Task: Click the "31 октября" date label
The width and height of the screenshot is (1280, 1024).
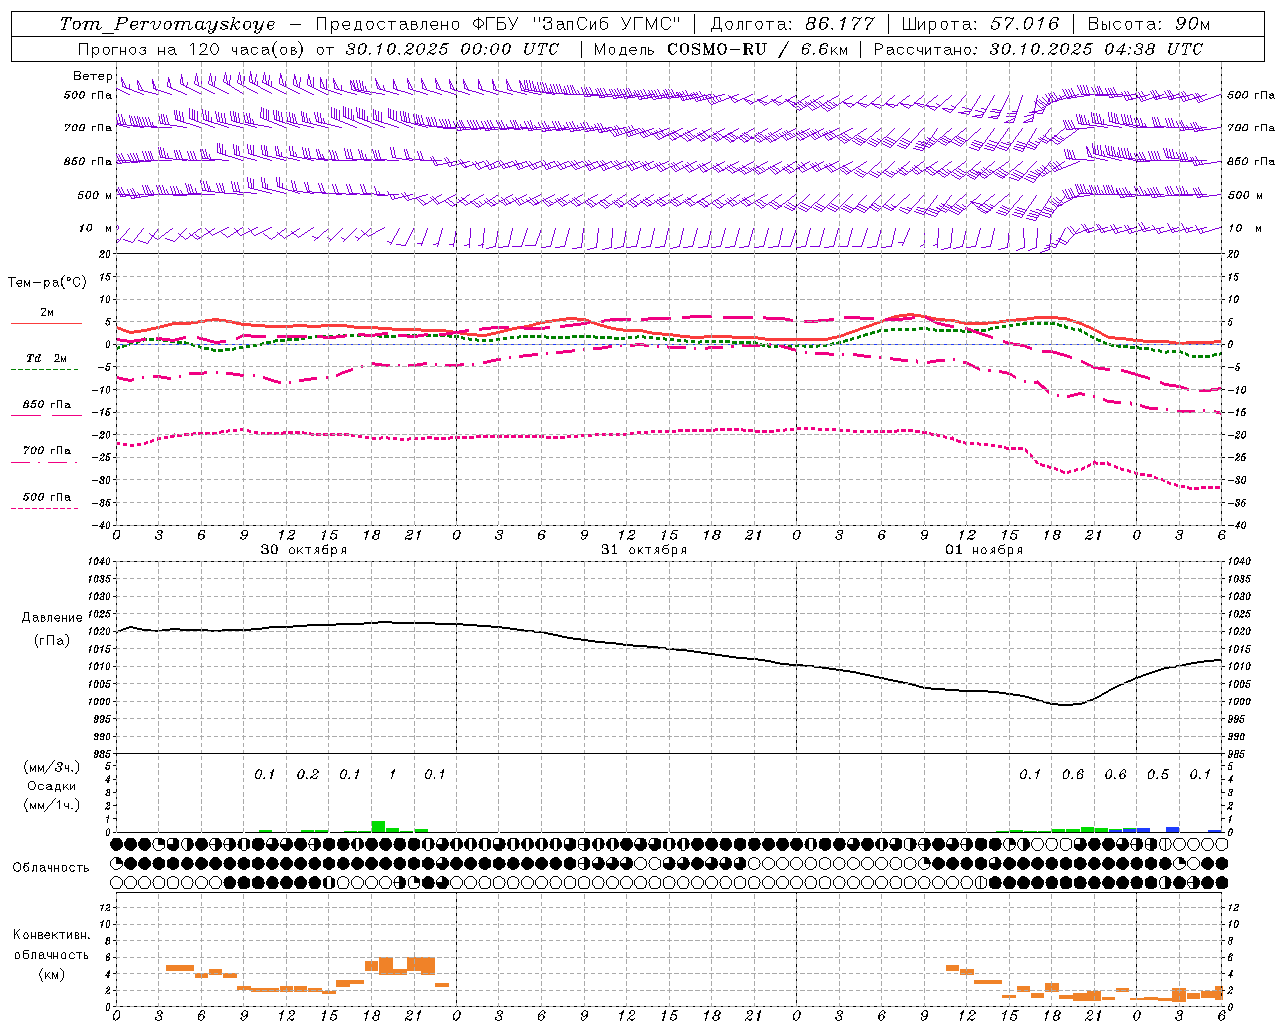Action: [644, 550]
